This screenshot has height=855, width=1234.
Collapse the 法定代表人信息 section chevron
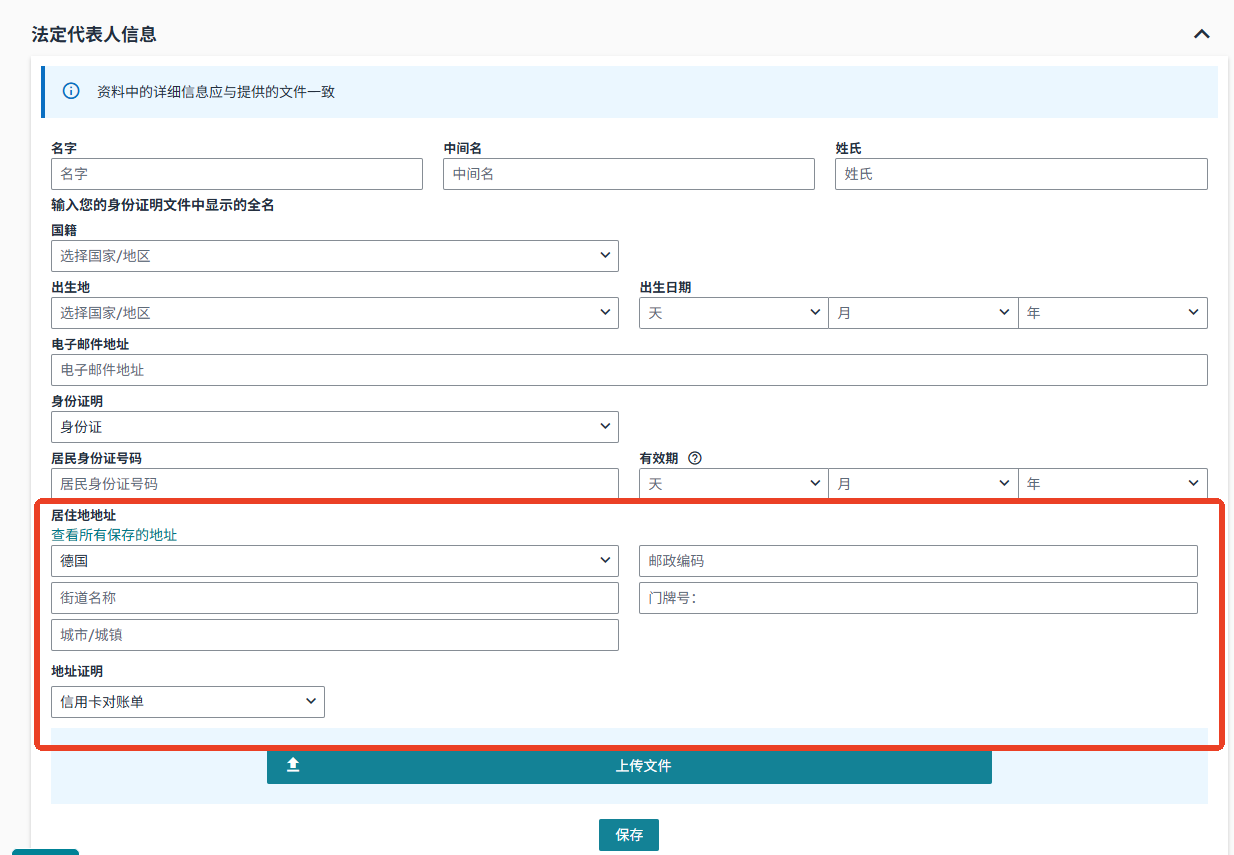(x=1201, y=34)
